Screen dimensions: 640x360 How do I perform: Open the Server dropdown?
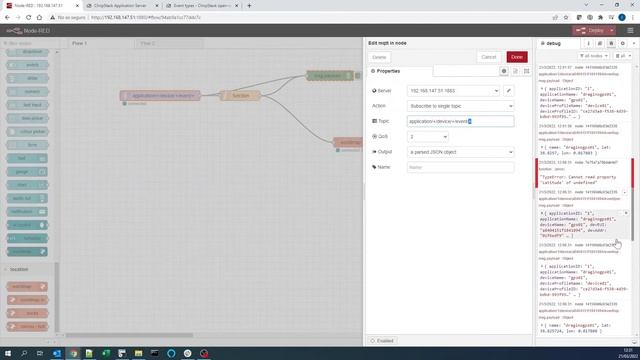pos(453,91)
